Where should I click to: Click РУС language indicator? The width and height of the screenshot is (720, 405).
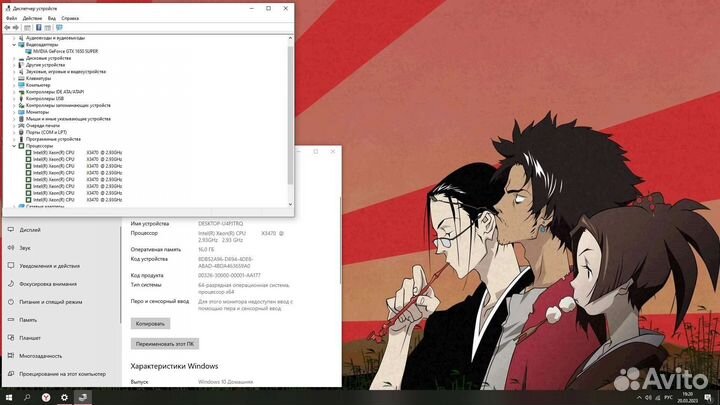click(x=669, y=398)
